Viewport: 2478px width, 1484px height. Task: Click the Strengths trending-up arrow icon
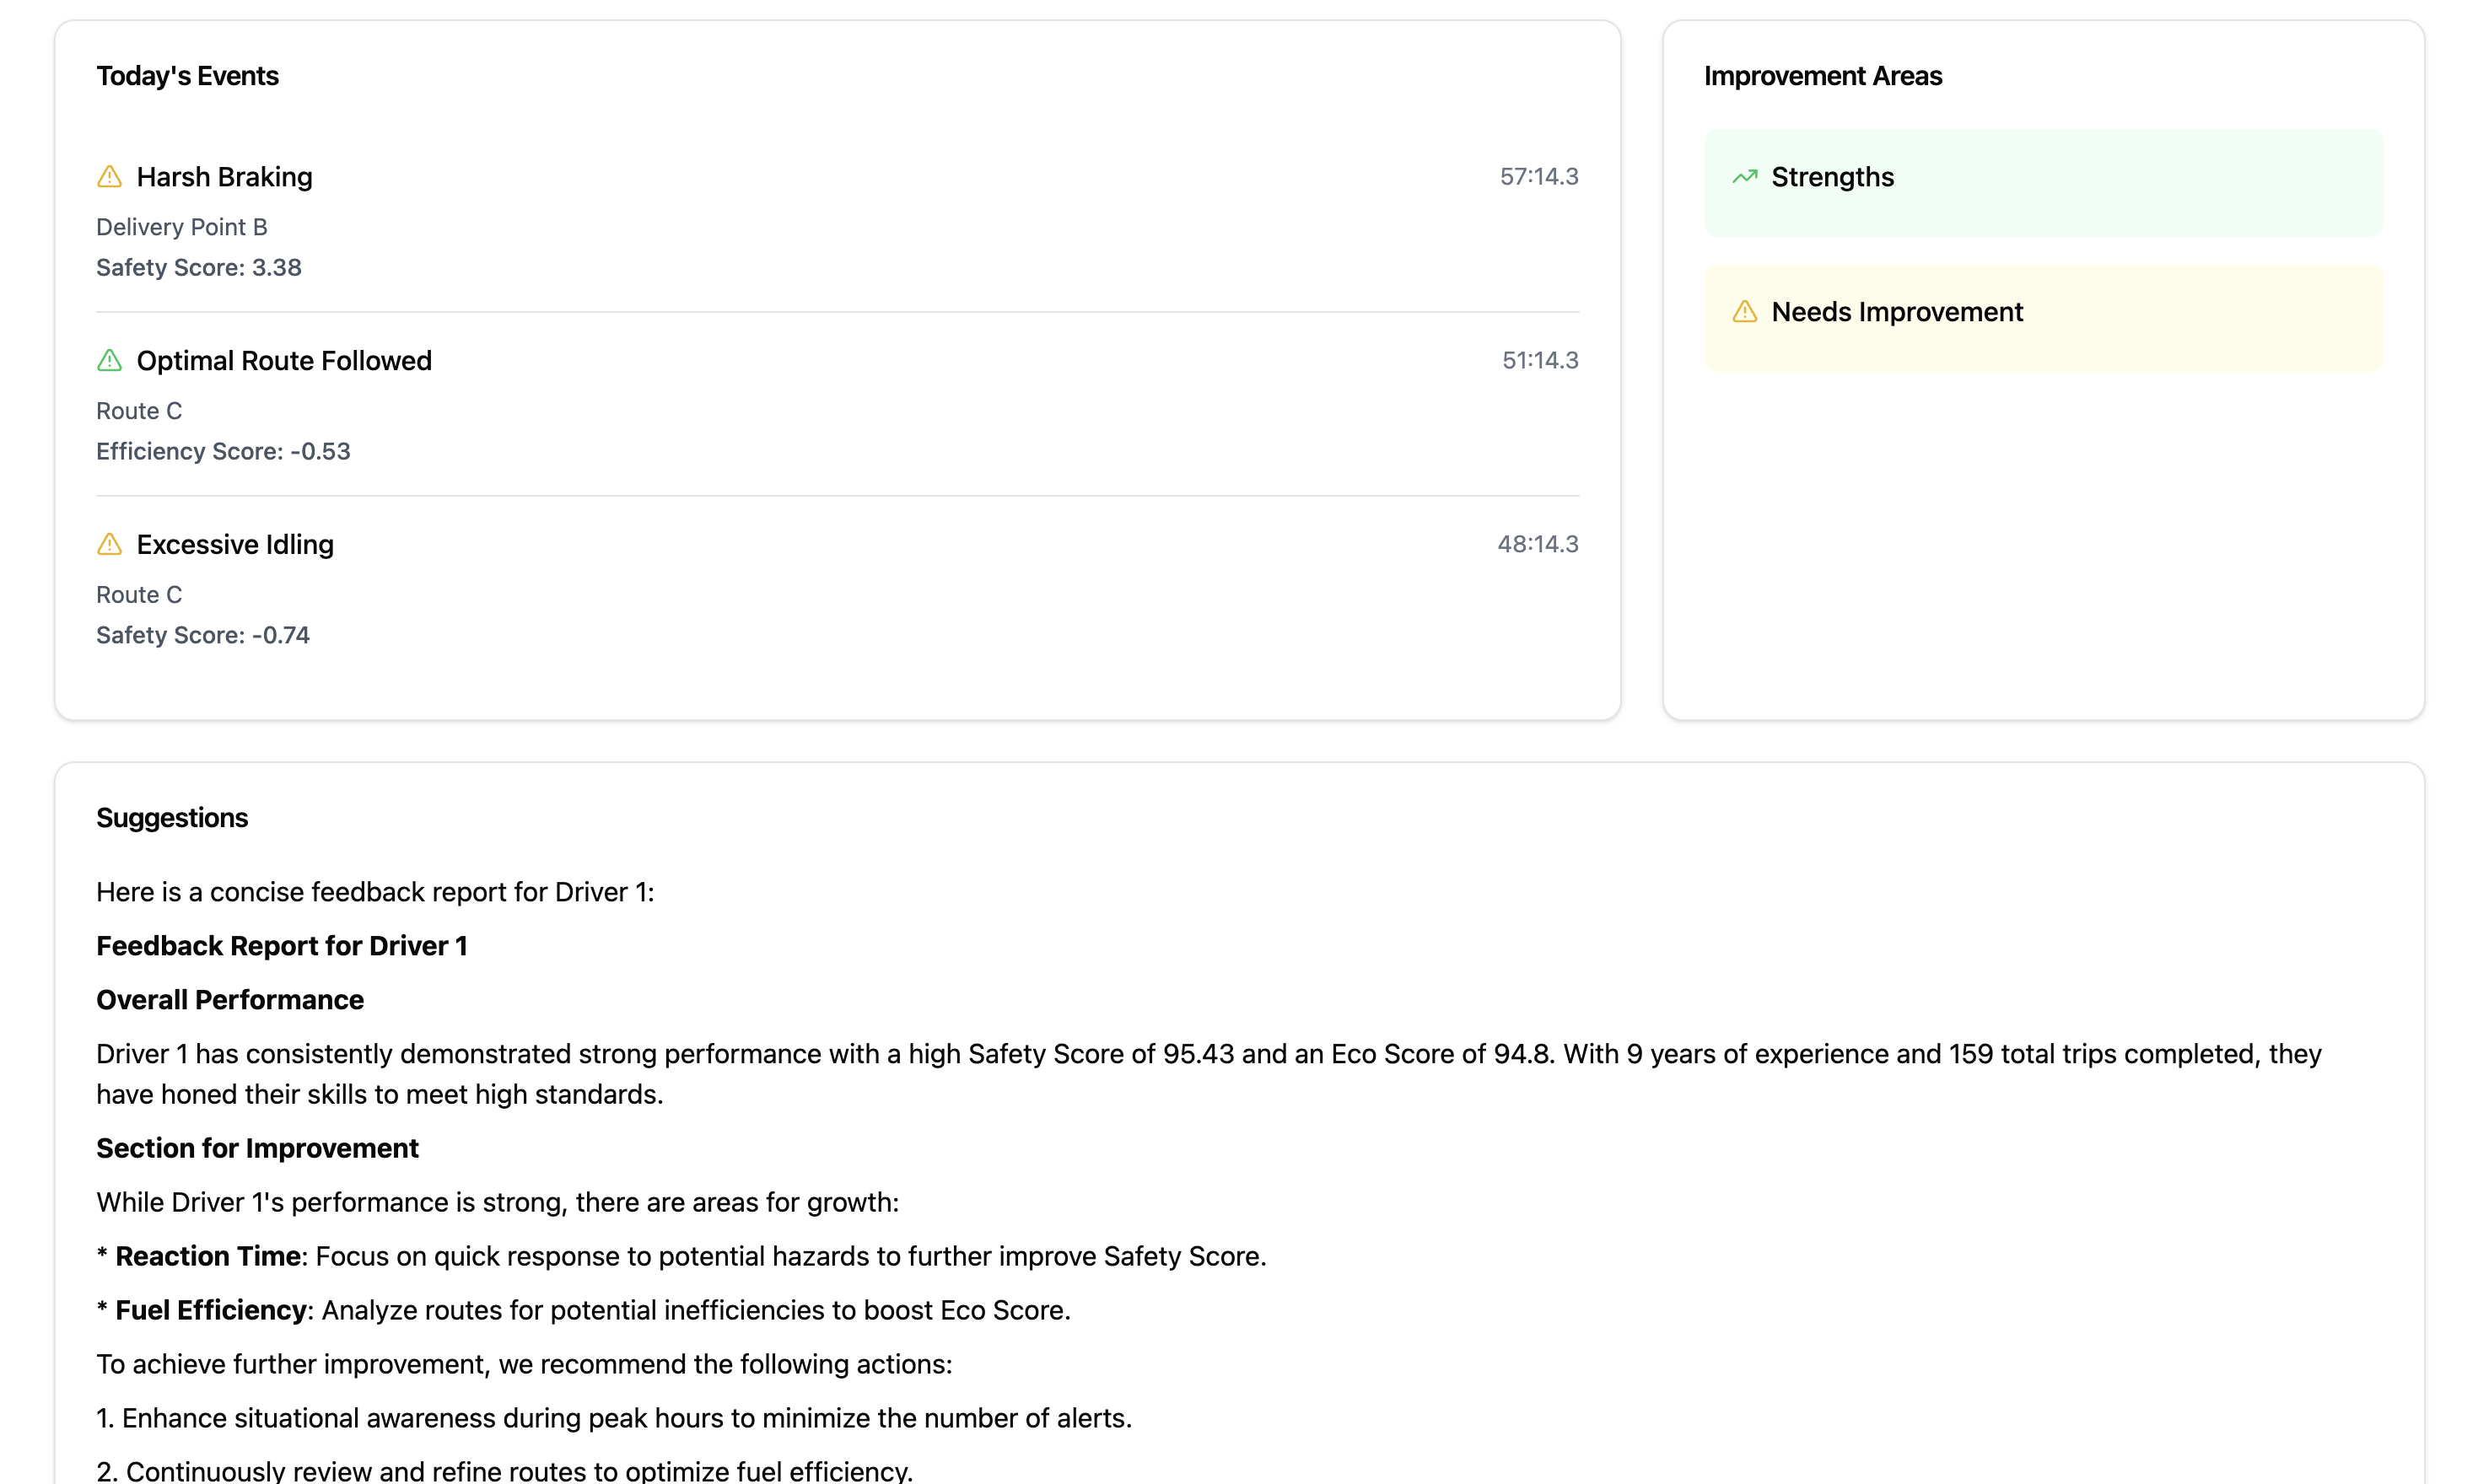click(x=1744, y=177)
